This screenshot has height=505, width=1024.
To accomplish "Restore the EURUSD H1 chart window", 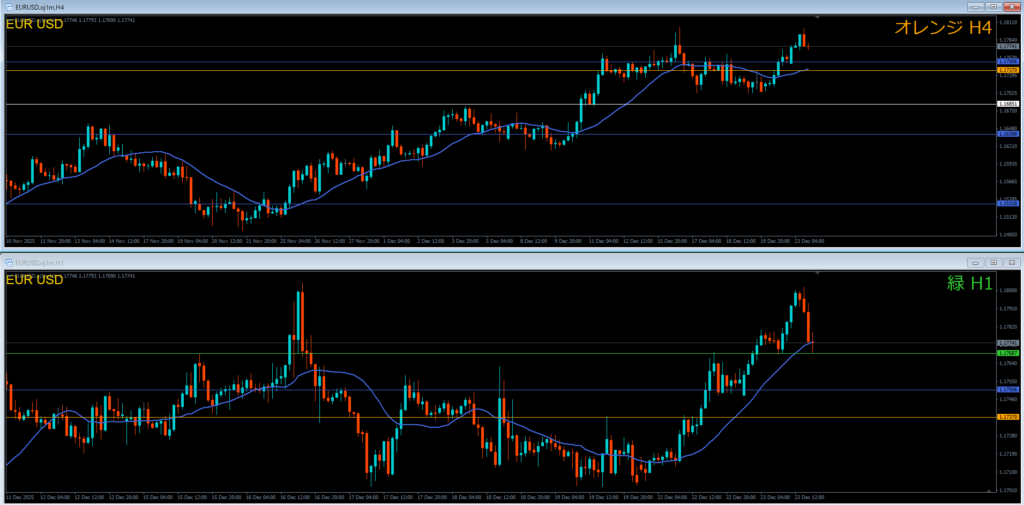I will pos(993,262).
